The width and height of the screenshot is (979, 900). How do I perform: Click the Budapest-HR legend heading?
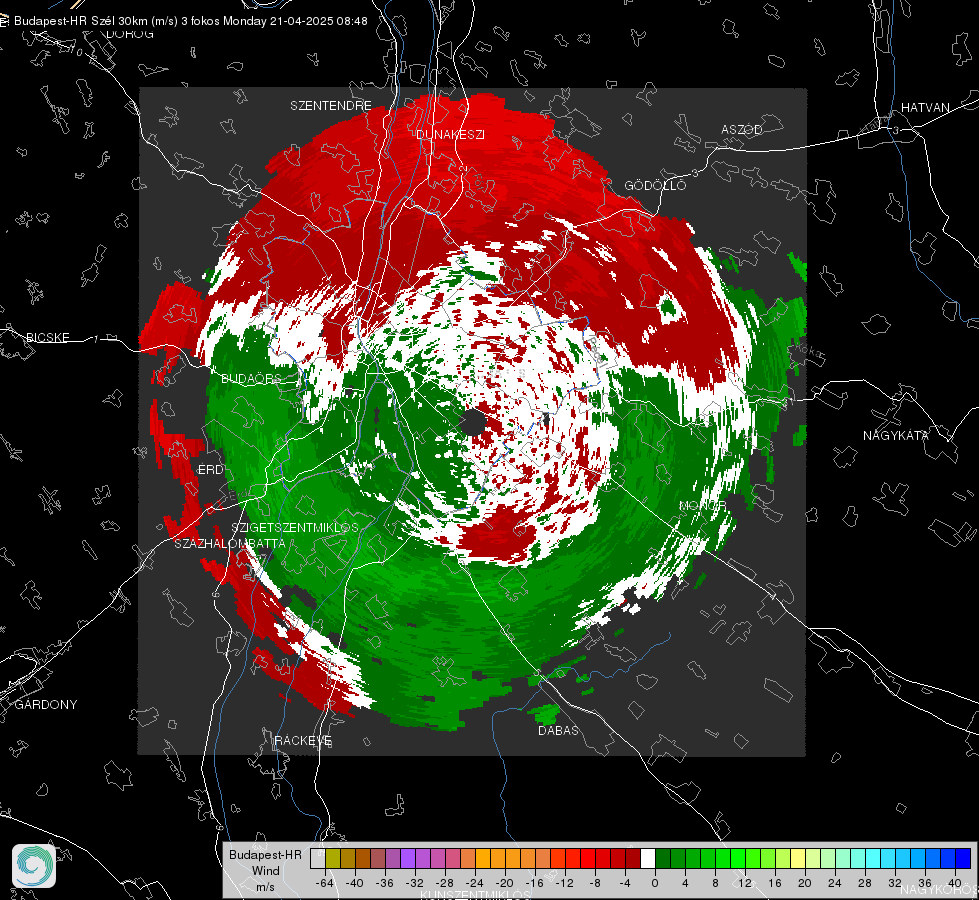pyautogui.click(x=265, y=855)
